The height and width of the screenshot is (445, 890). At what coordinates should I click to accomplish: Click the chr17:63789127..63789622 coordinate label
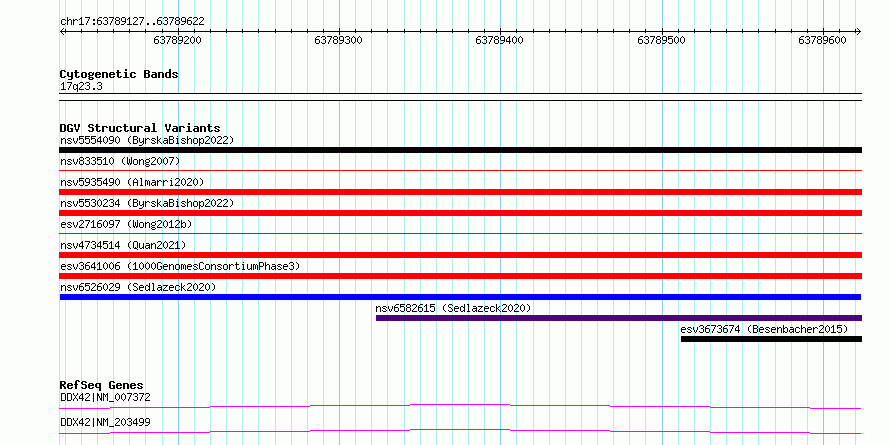132,22
